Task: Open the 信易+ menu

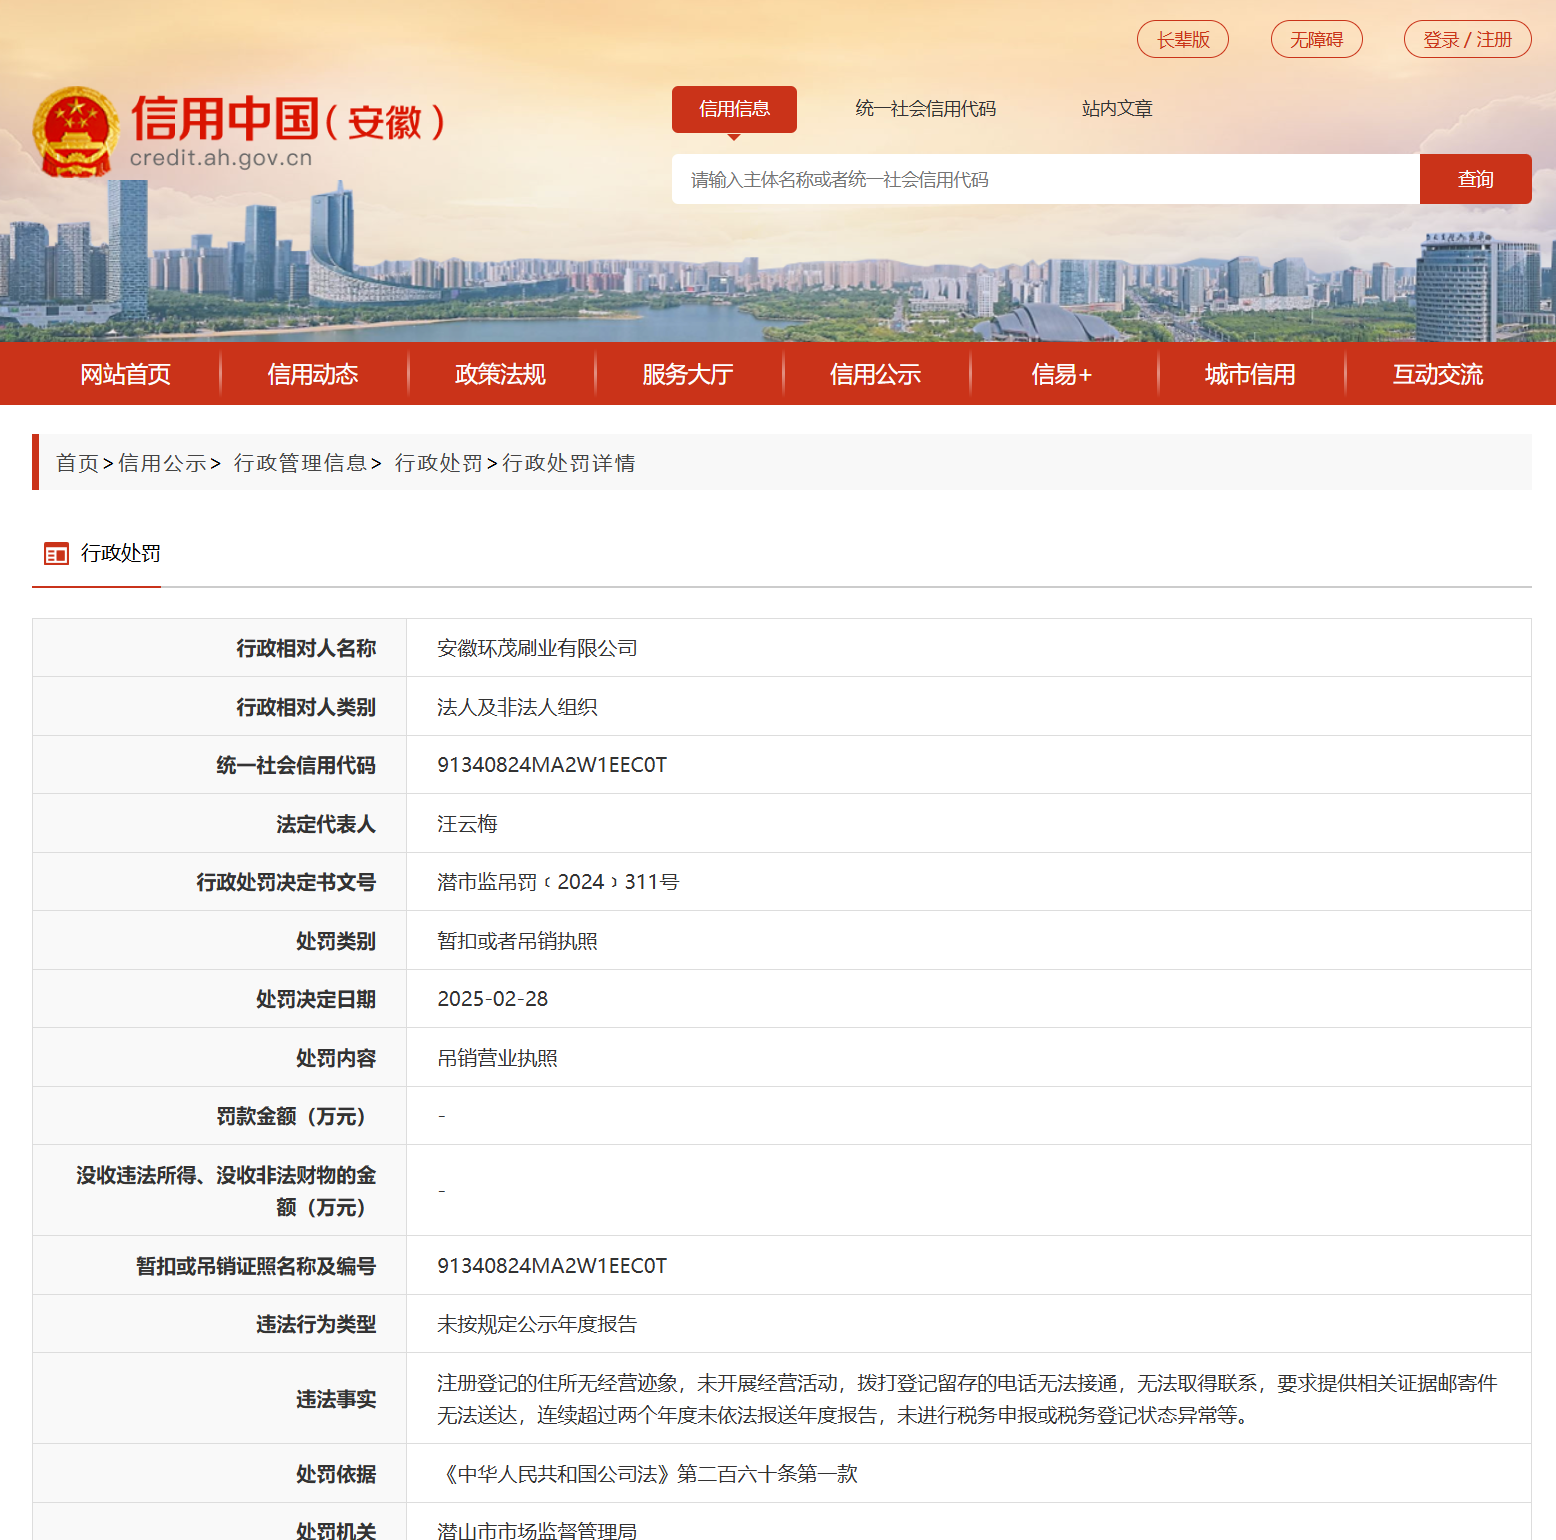Action: (1063, 373)
